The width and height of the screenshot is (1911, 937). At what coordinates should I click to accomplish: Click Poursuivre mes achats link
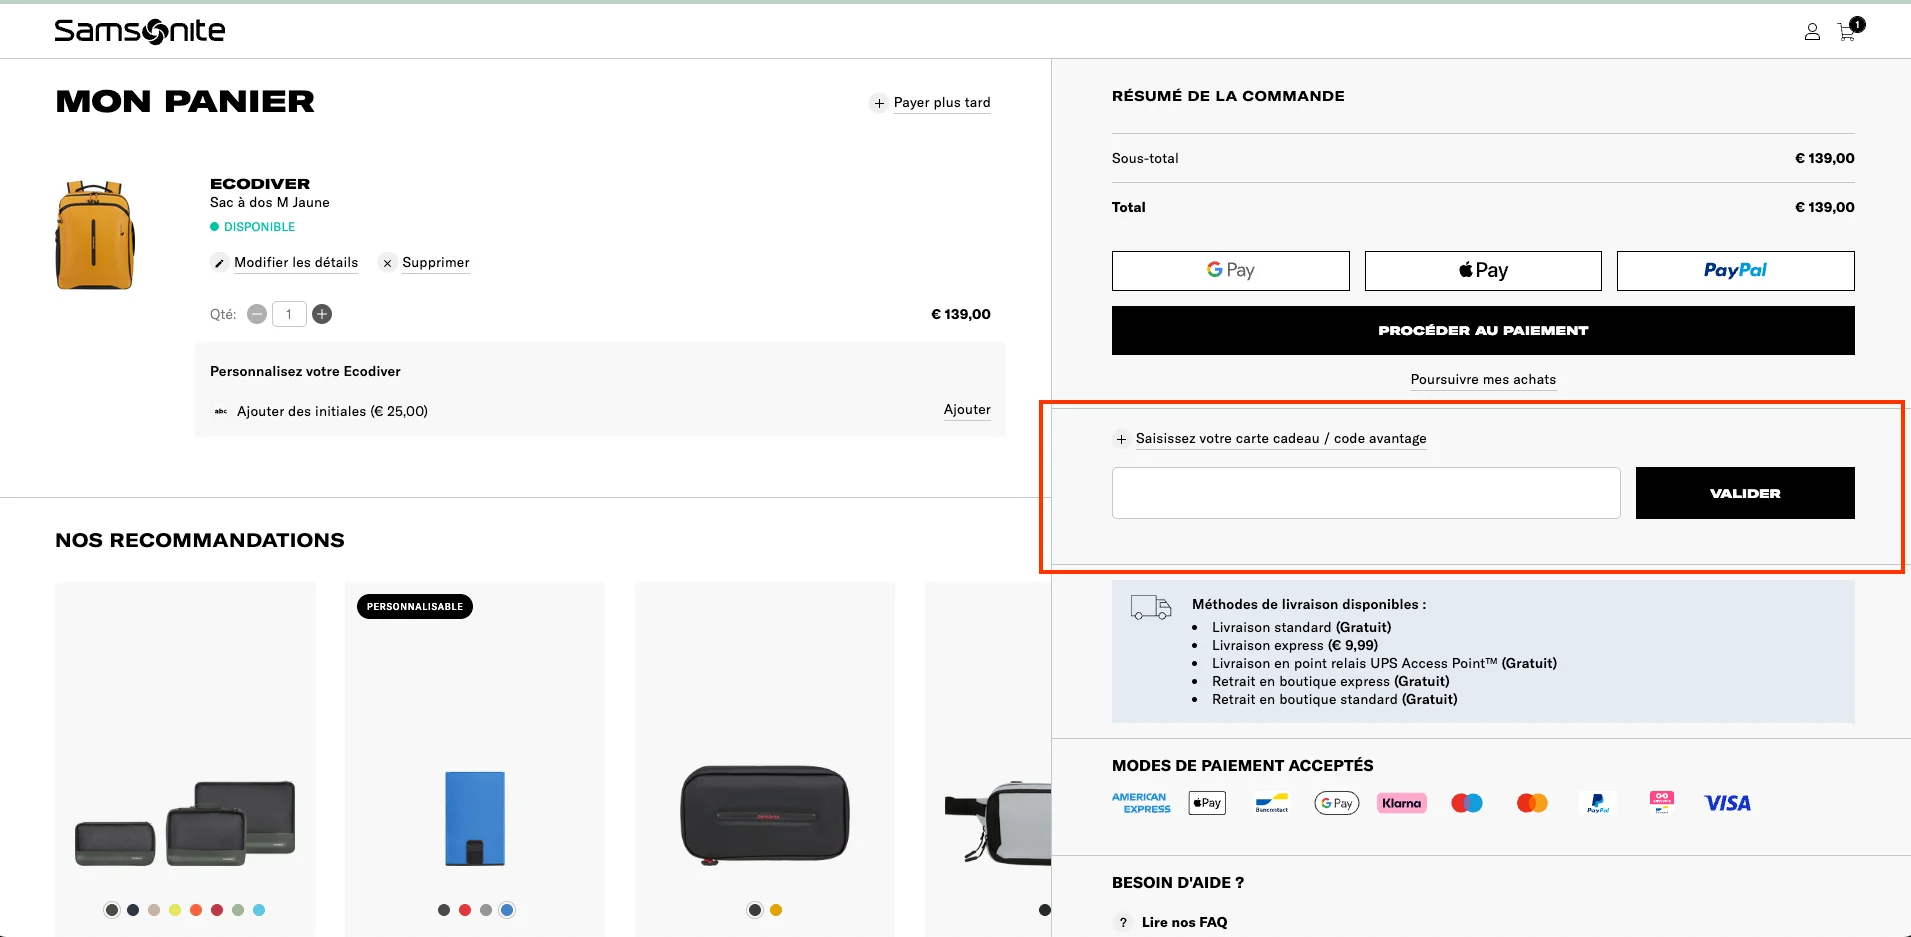pos(1483,380)
